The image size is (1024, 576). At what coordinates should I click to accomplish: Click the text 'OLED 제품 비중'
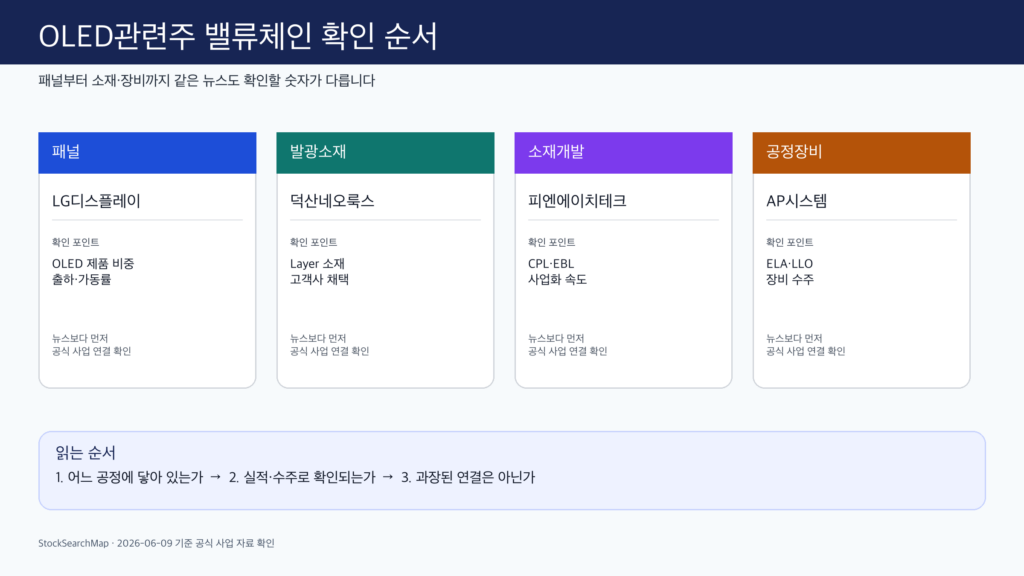pyautogui.click(x=93, y=264)
